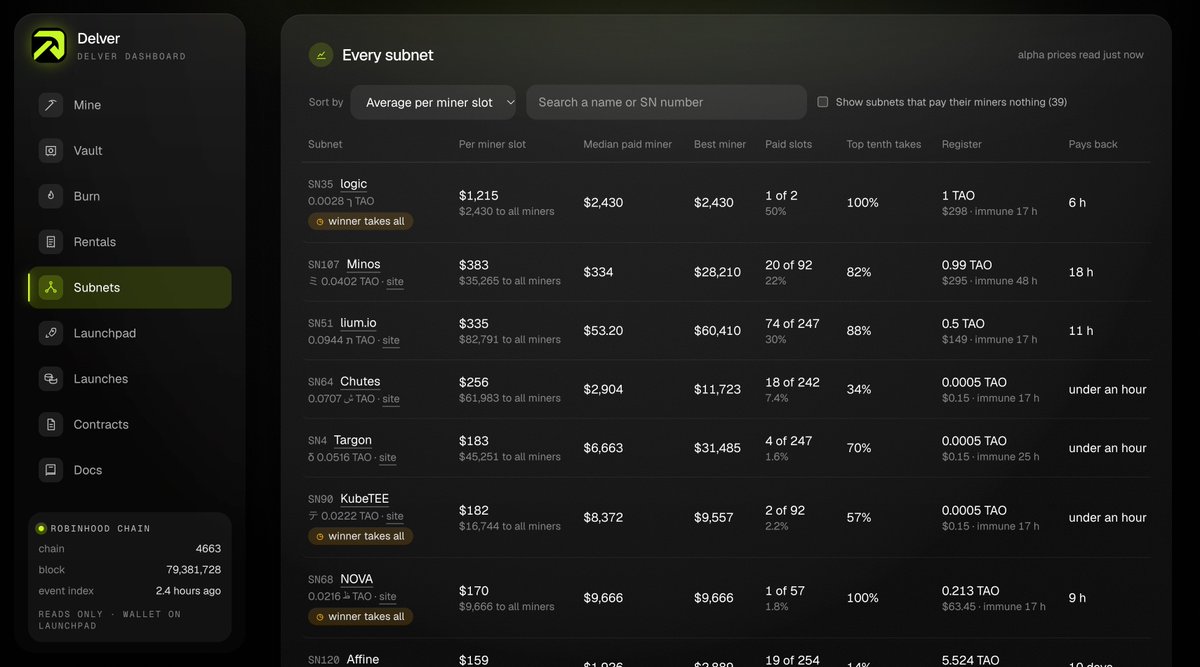Visit the lium.io site link
This screenshot has width=1200, height=667.
pos(391,341)
